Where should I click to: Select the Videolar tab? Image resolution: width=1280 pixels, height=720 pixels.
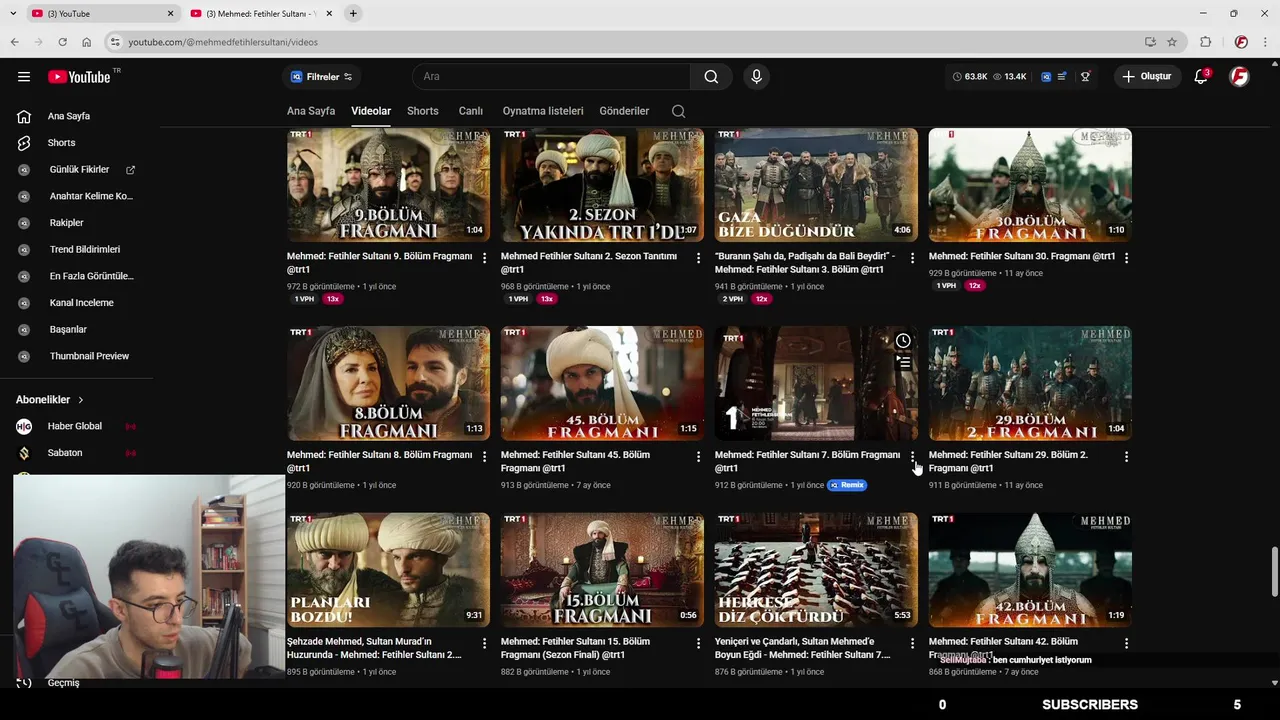(x=371, y=111)
